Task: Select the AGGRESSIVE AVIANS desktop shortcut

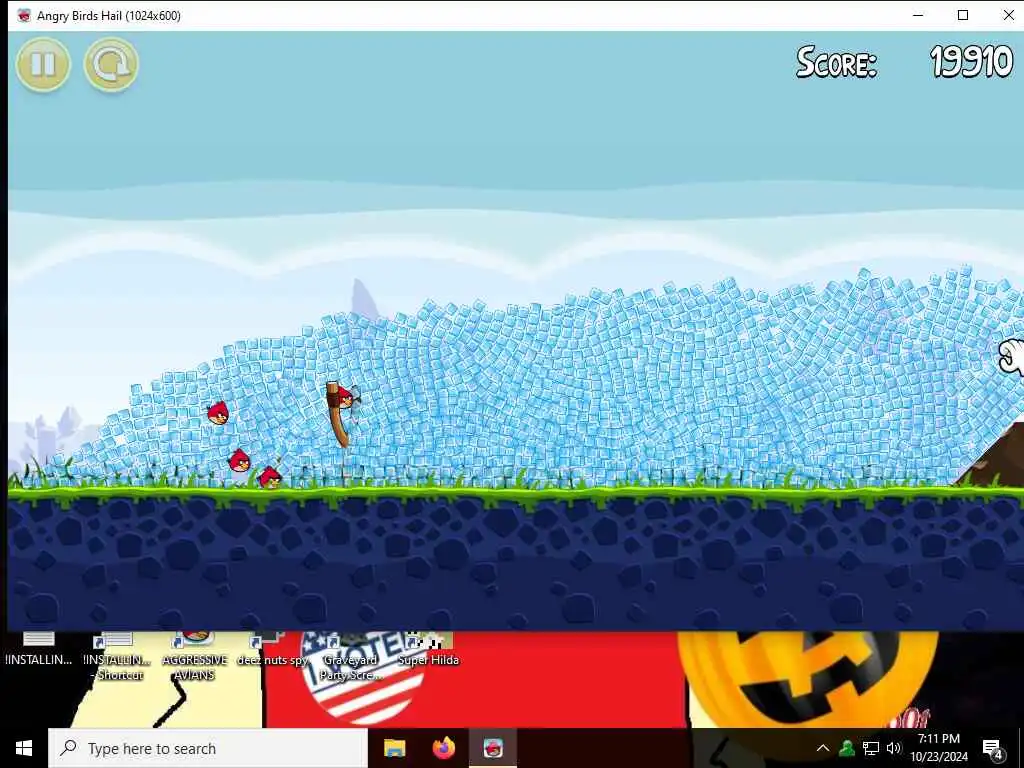Action: (x=195, y=656)
